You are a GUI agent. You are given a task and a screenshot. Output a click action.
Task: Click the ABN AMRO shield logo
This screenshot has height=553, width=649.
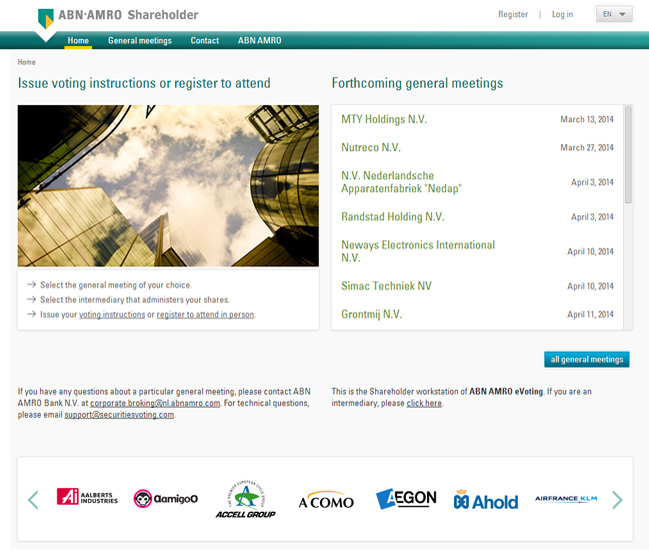click(46, 19)
